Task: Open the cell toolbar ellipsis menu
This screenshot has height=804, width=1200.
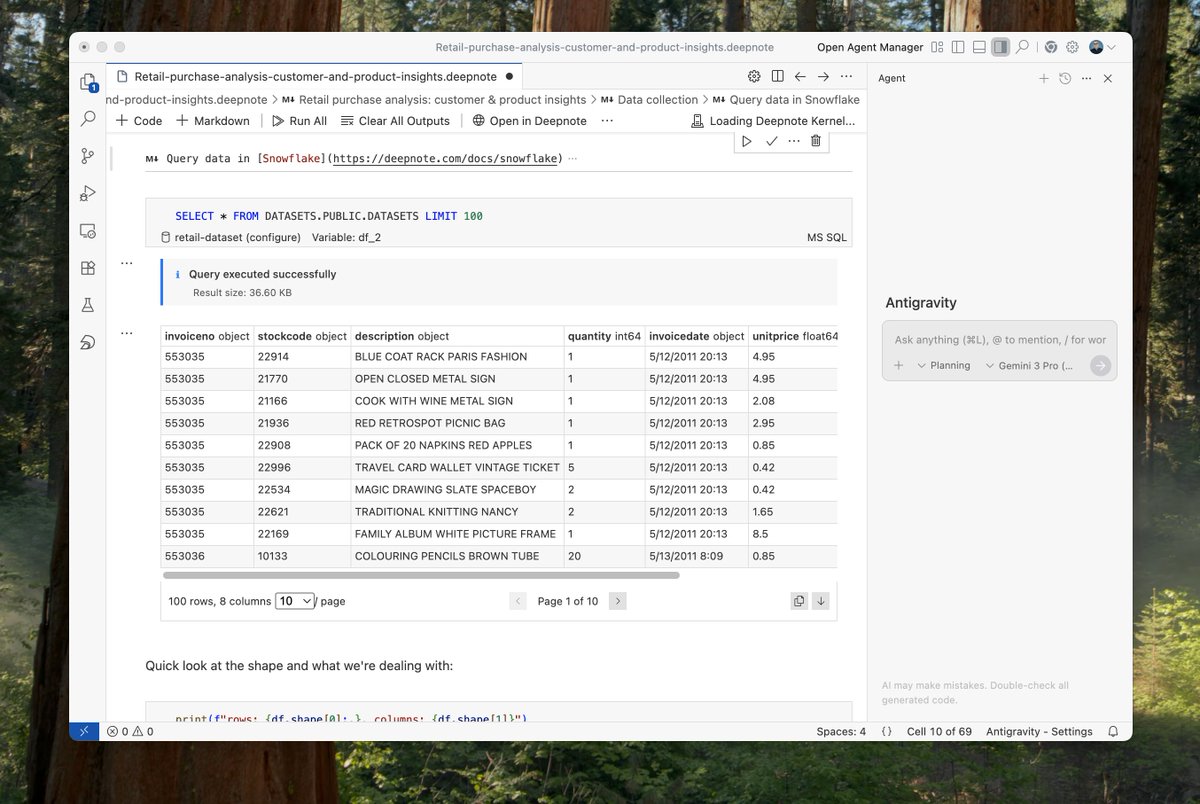Action: coord(794,141)
